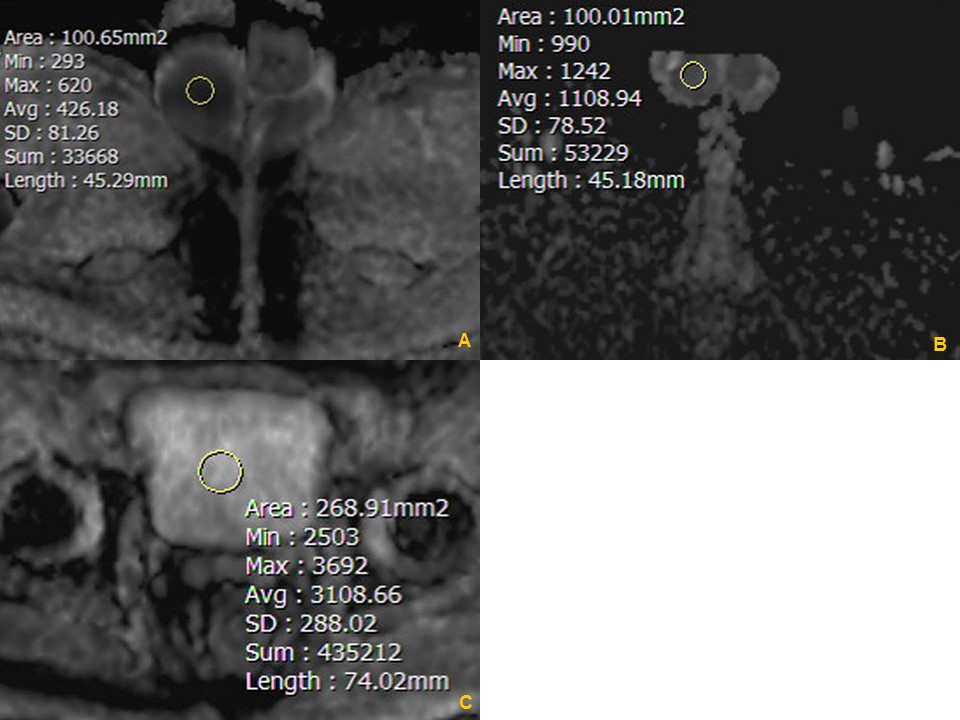Select the Length 45.18mm measurement
This screenshot has height=720, width=960.
click(591, 180)
